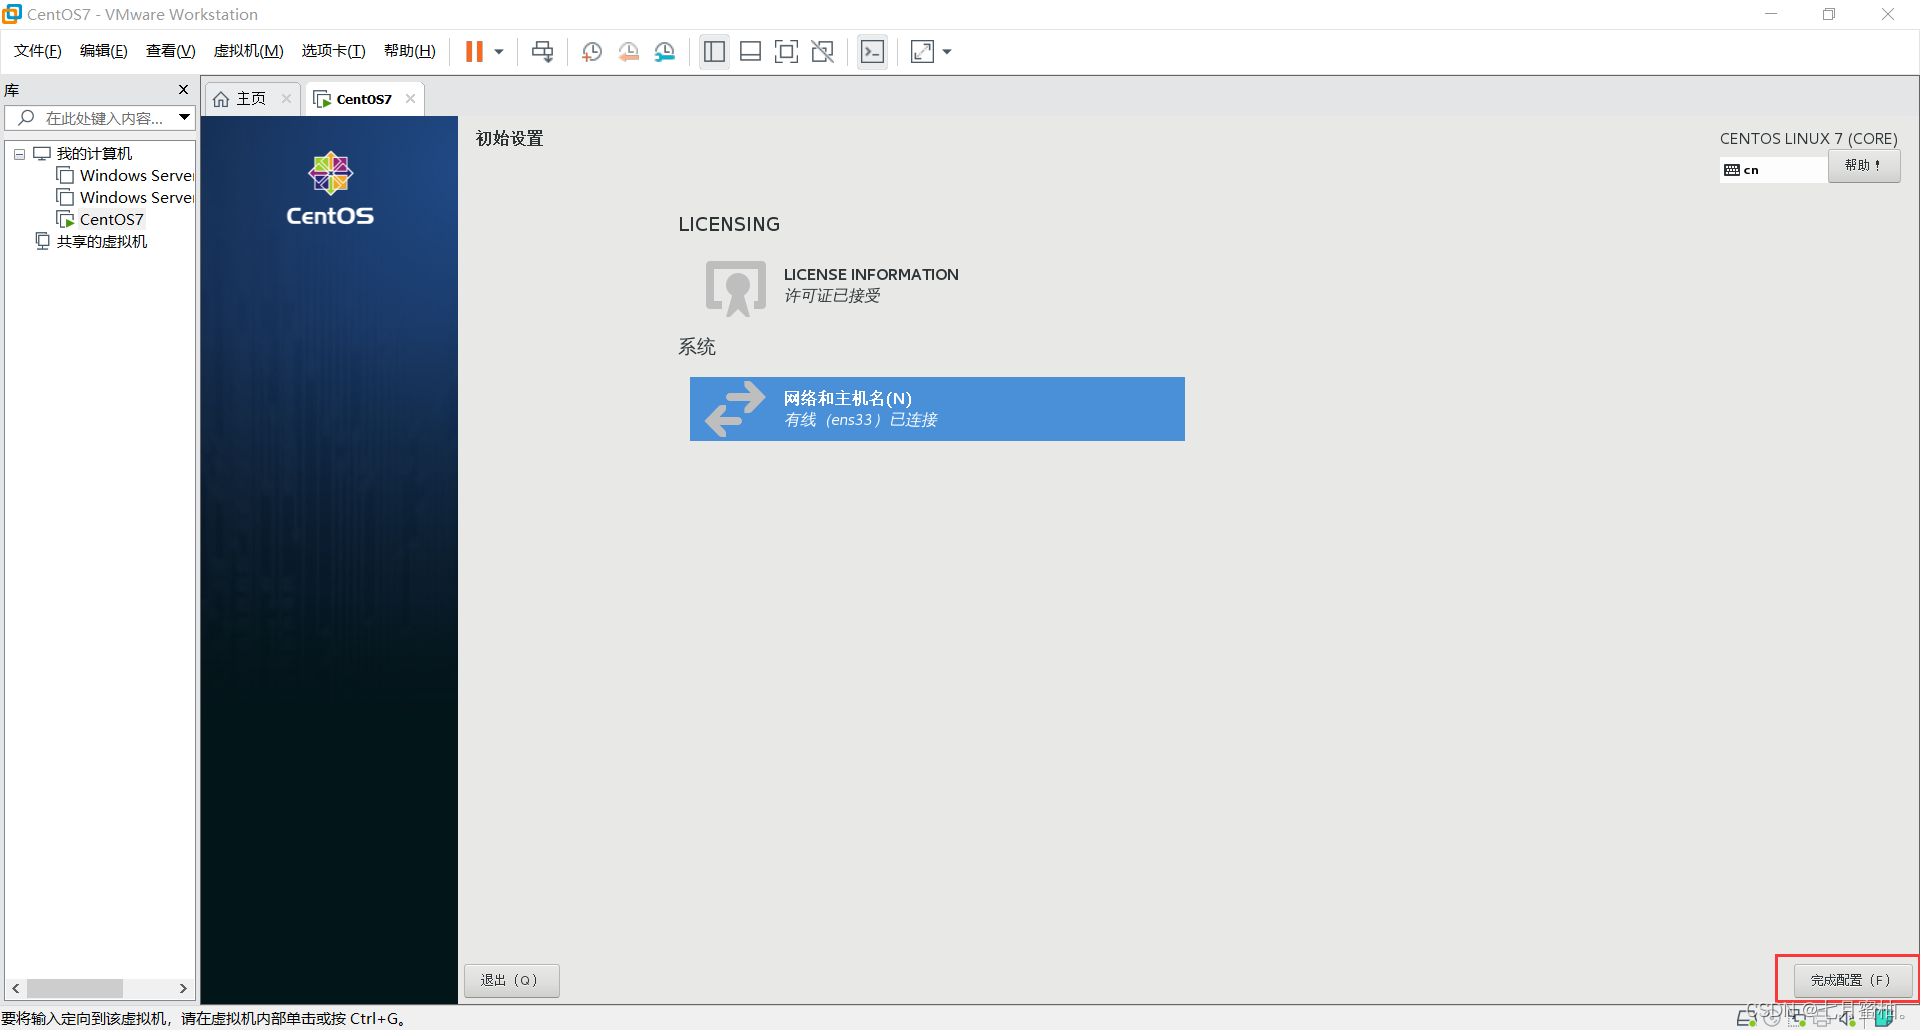1920x1030 pixels.
Task: Toggle the library sidebar view icon
Action: click(x=714, y=52)
